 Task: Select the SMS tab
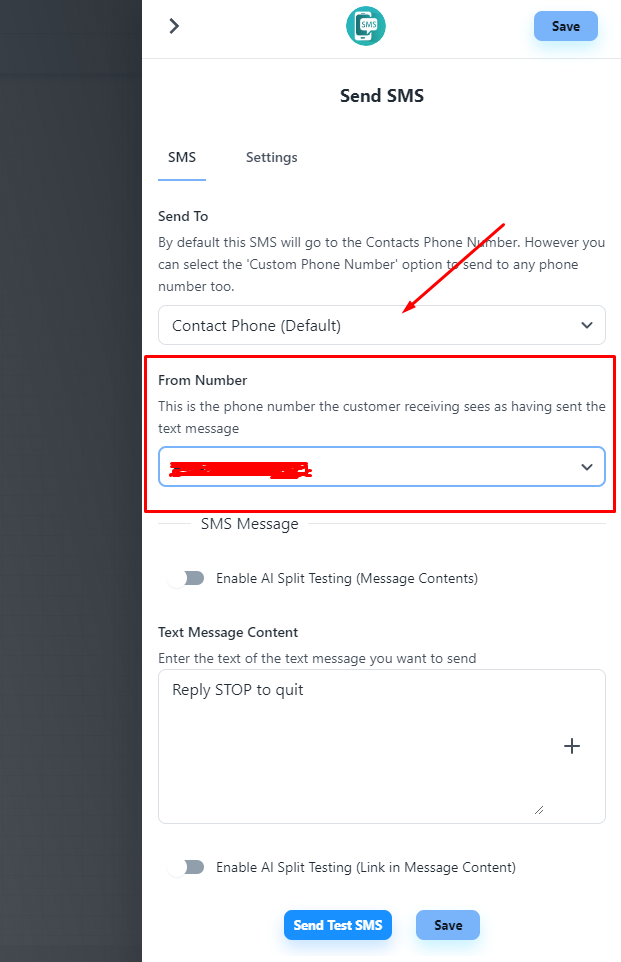[182, 157]
